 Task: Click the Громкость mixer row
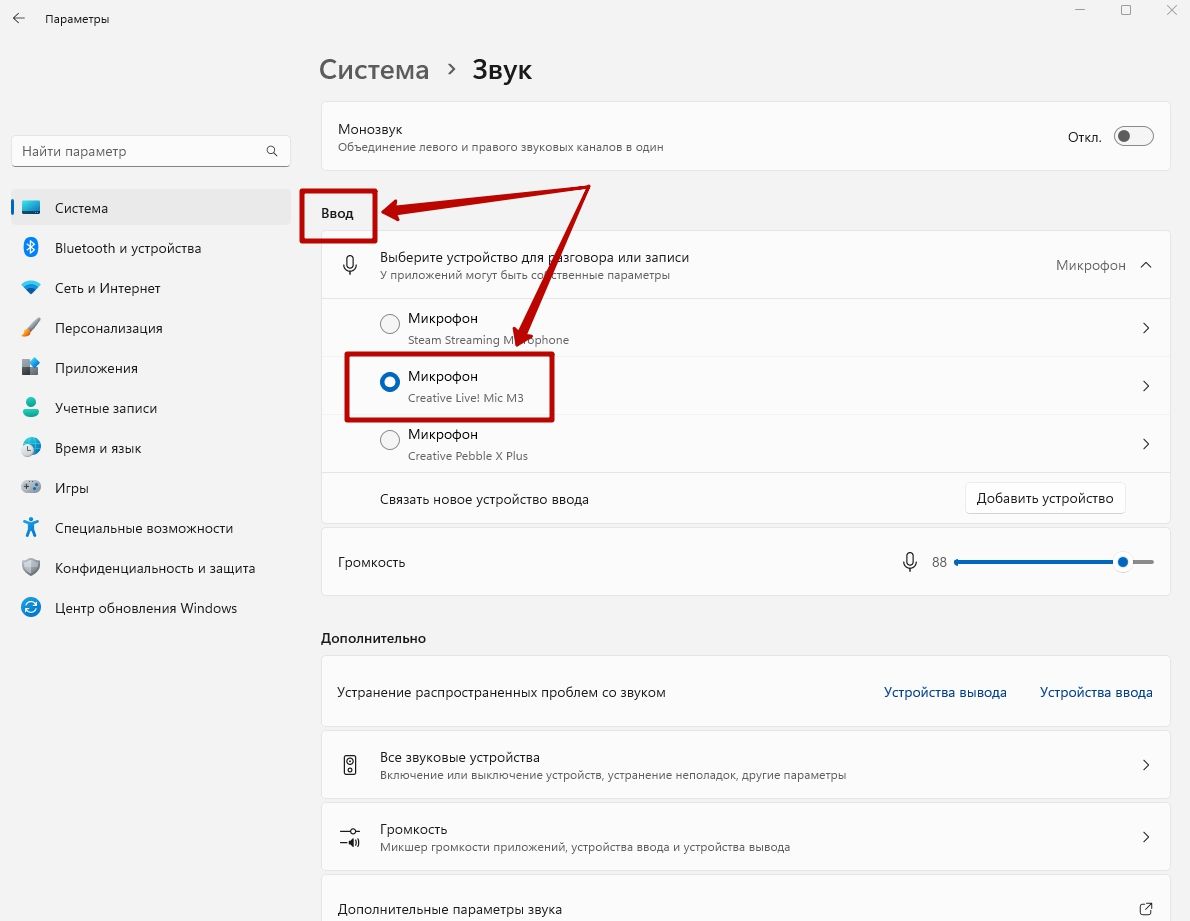point(745,838)
